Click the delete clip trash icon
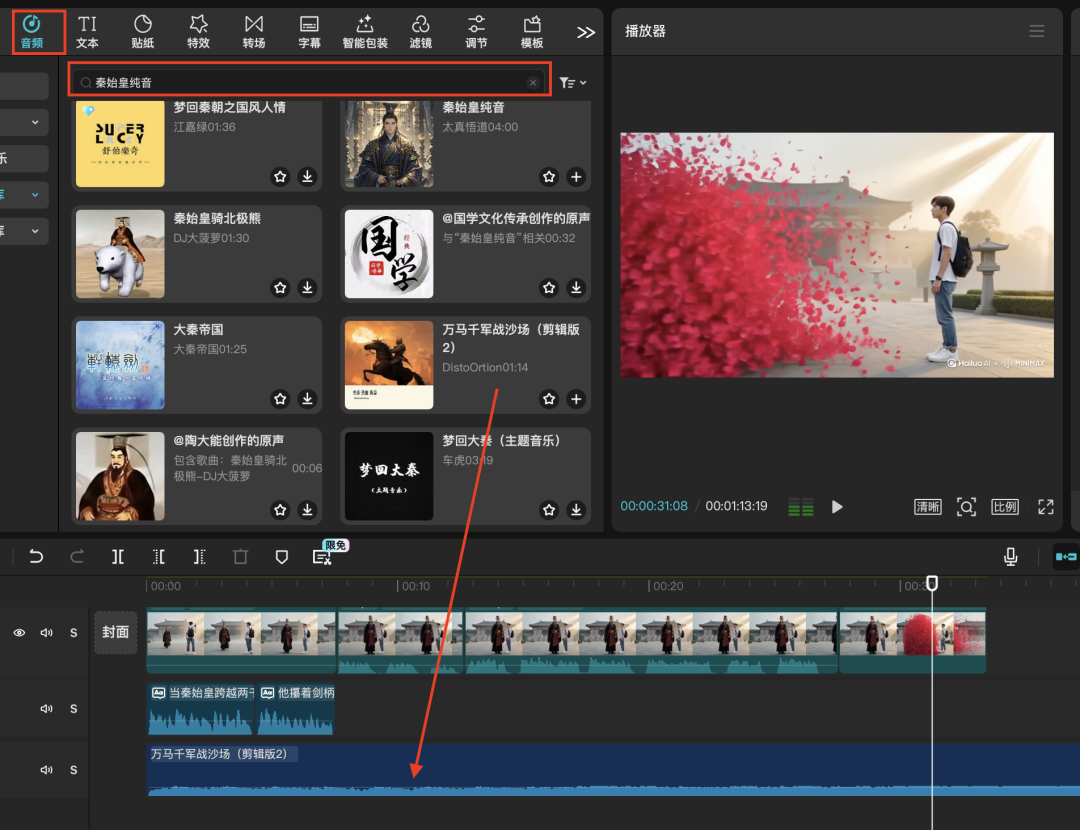The width and height of the screenshot is (1080, 830). click(240, 557)
